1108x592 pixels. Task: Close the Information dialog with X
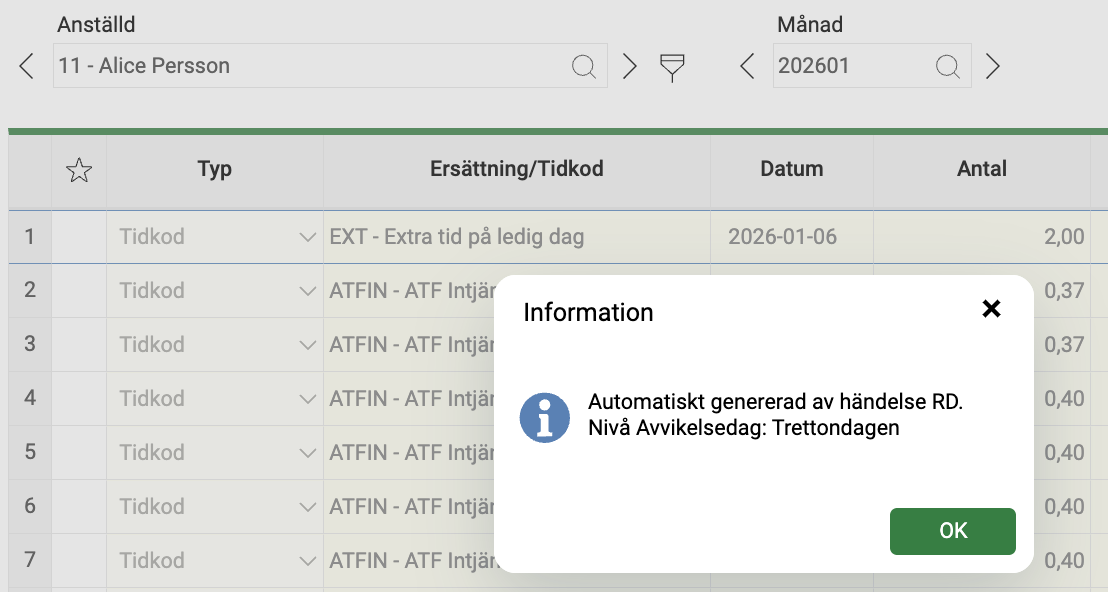(991, 309)
